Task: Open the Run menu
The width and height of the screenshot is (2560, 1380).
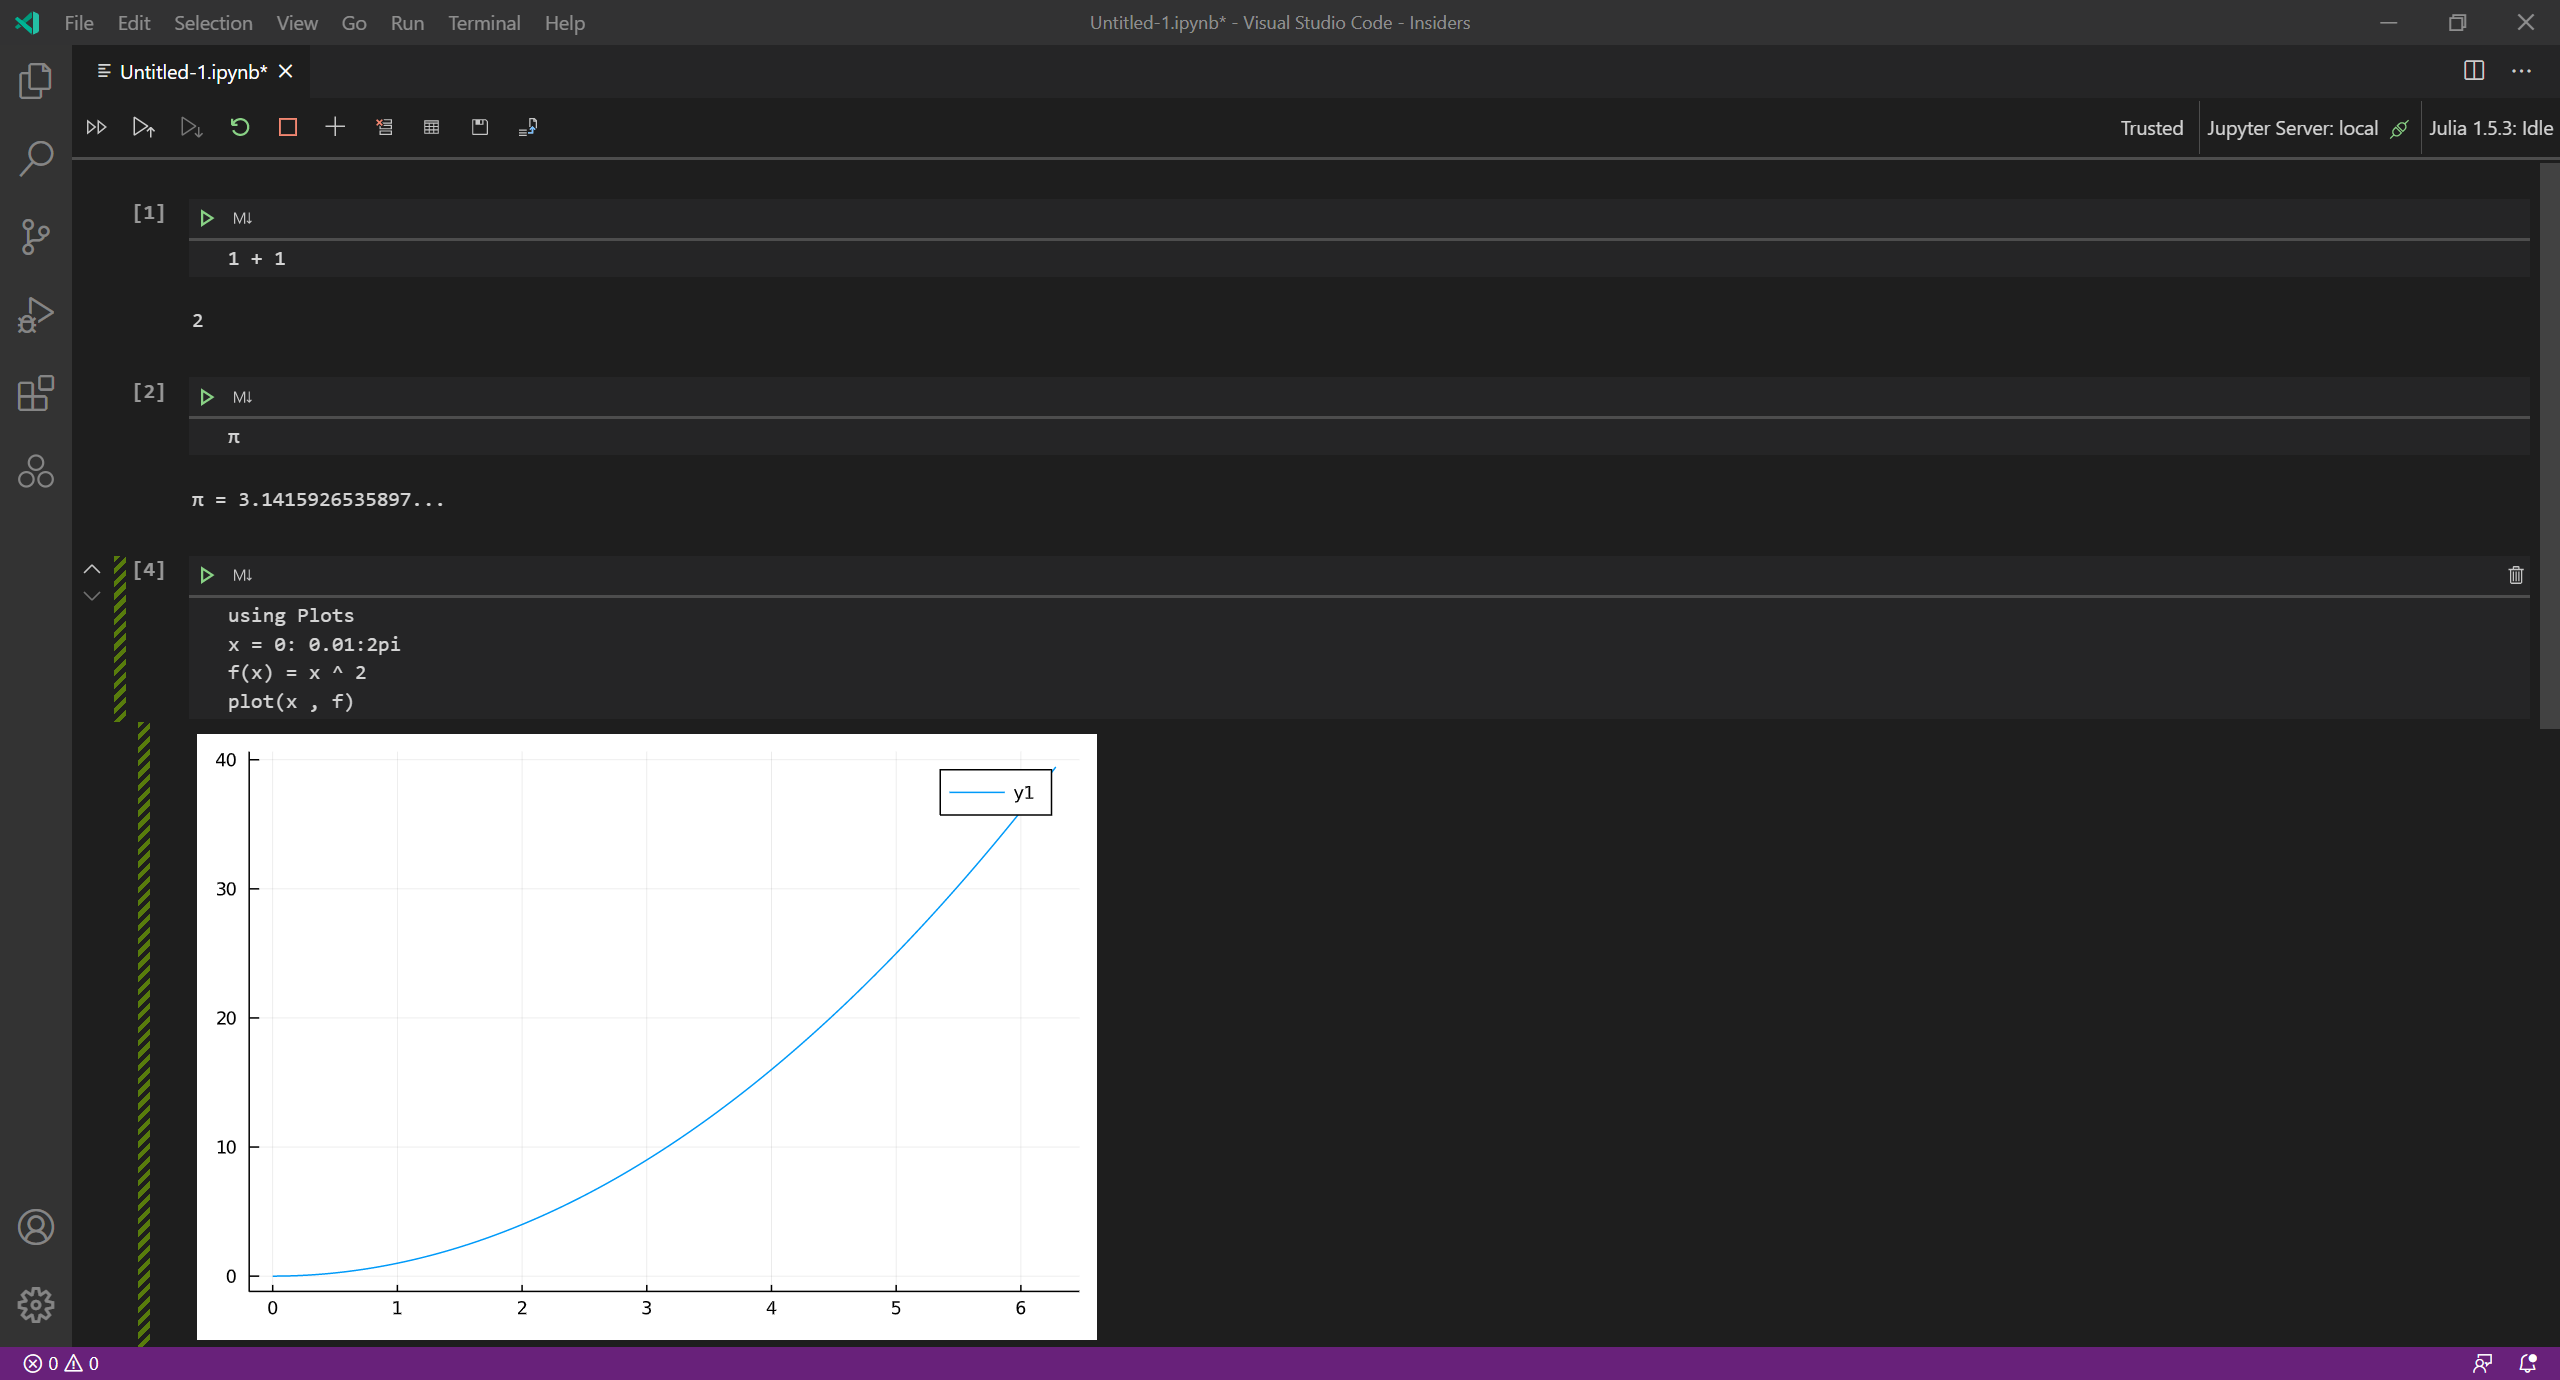Action: (x=406, y=22)
